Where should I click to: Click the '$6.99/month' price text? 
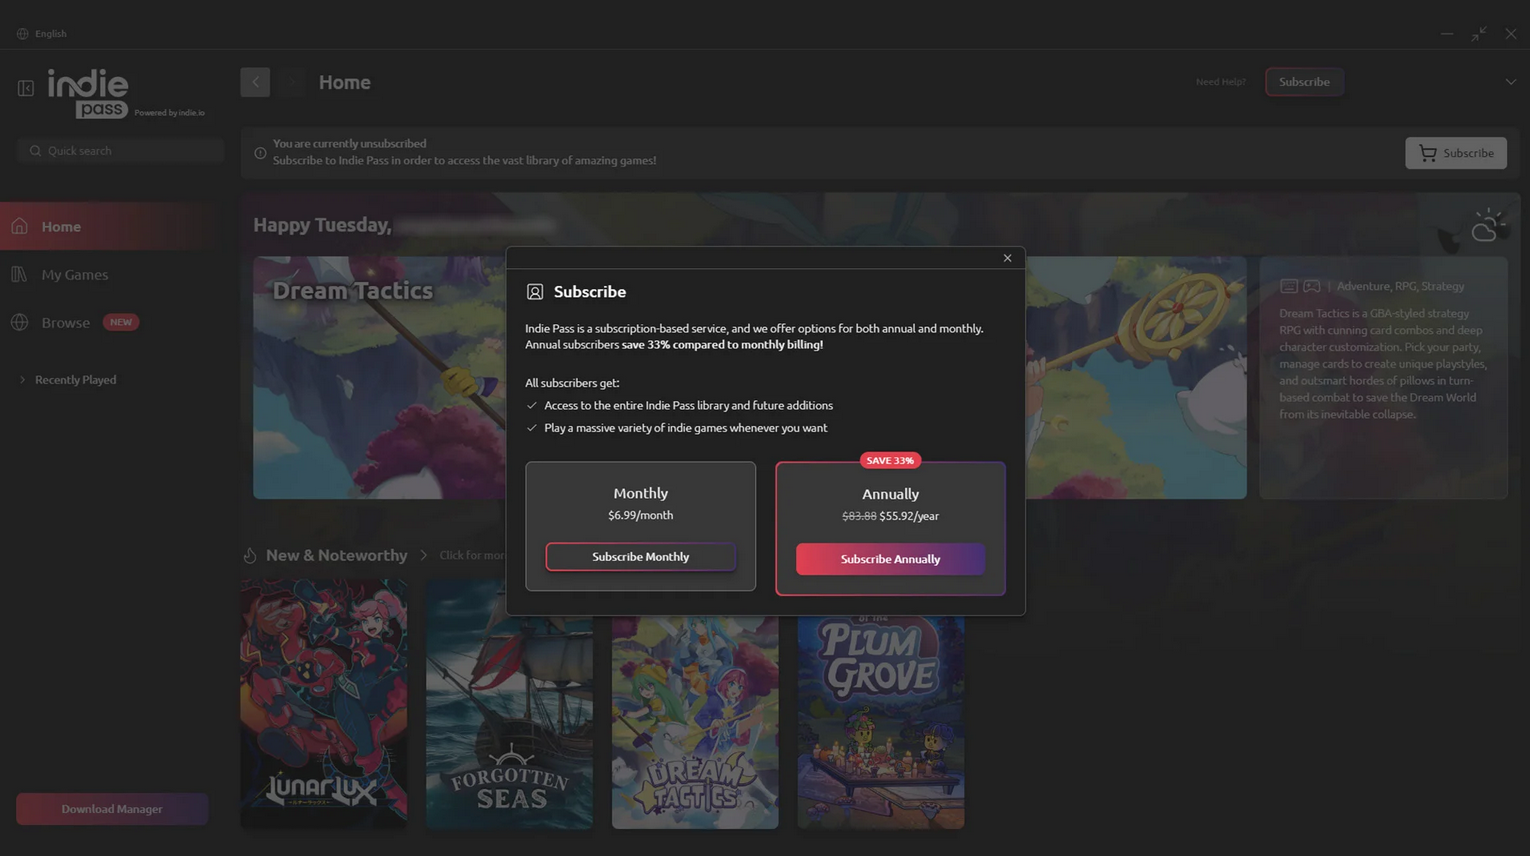(x=641, y=515)
